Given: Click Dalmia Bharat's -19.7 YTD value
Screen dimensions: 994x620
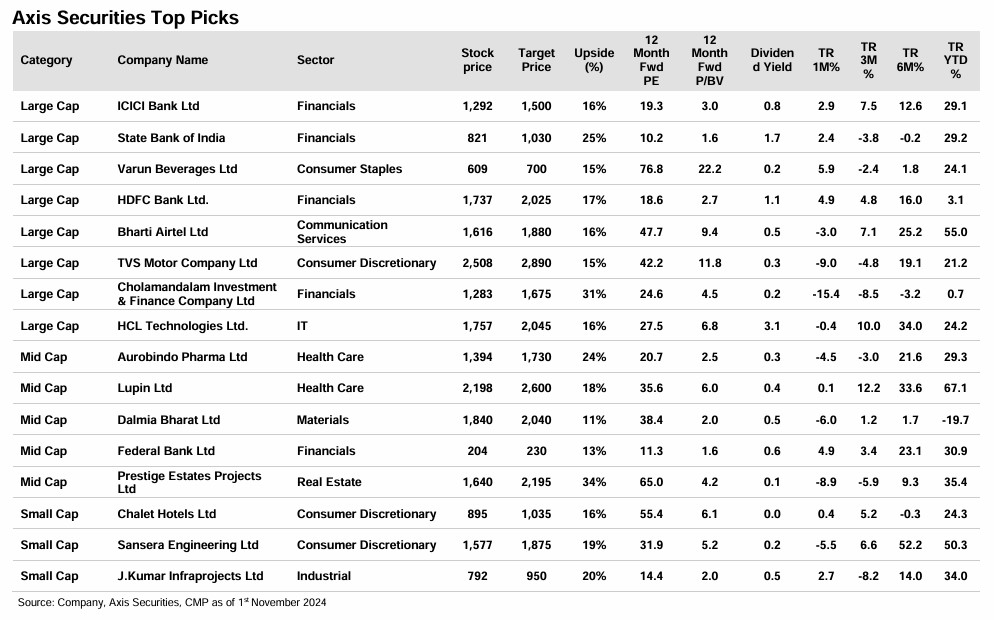Looking at the screenshot, I should click(x=955, y=420).
